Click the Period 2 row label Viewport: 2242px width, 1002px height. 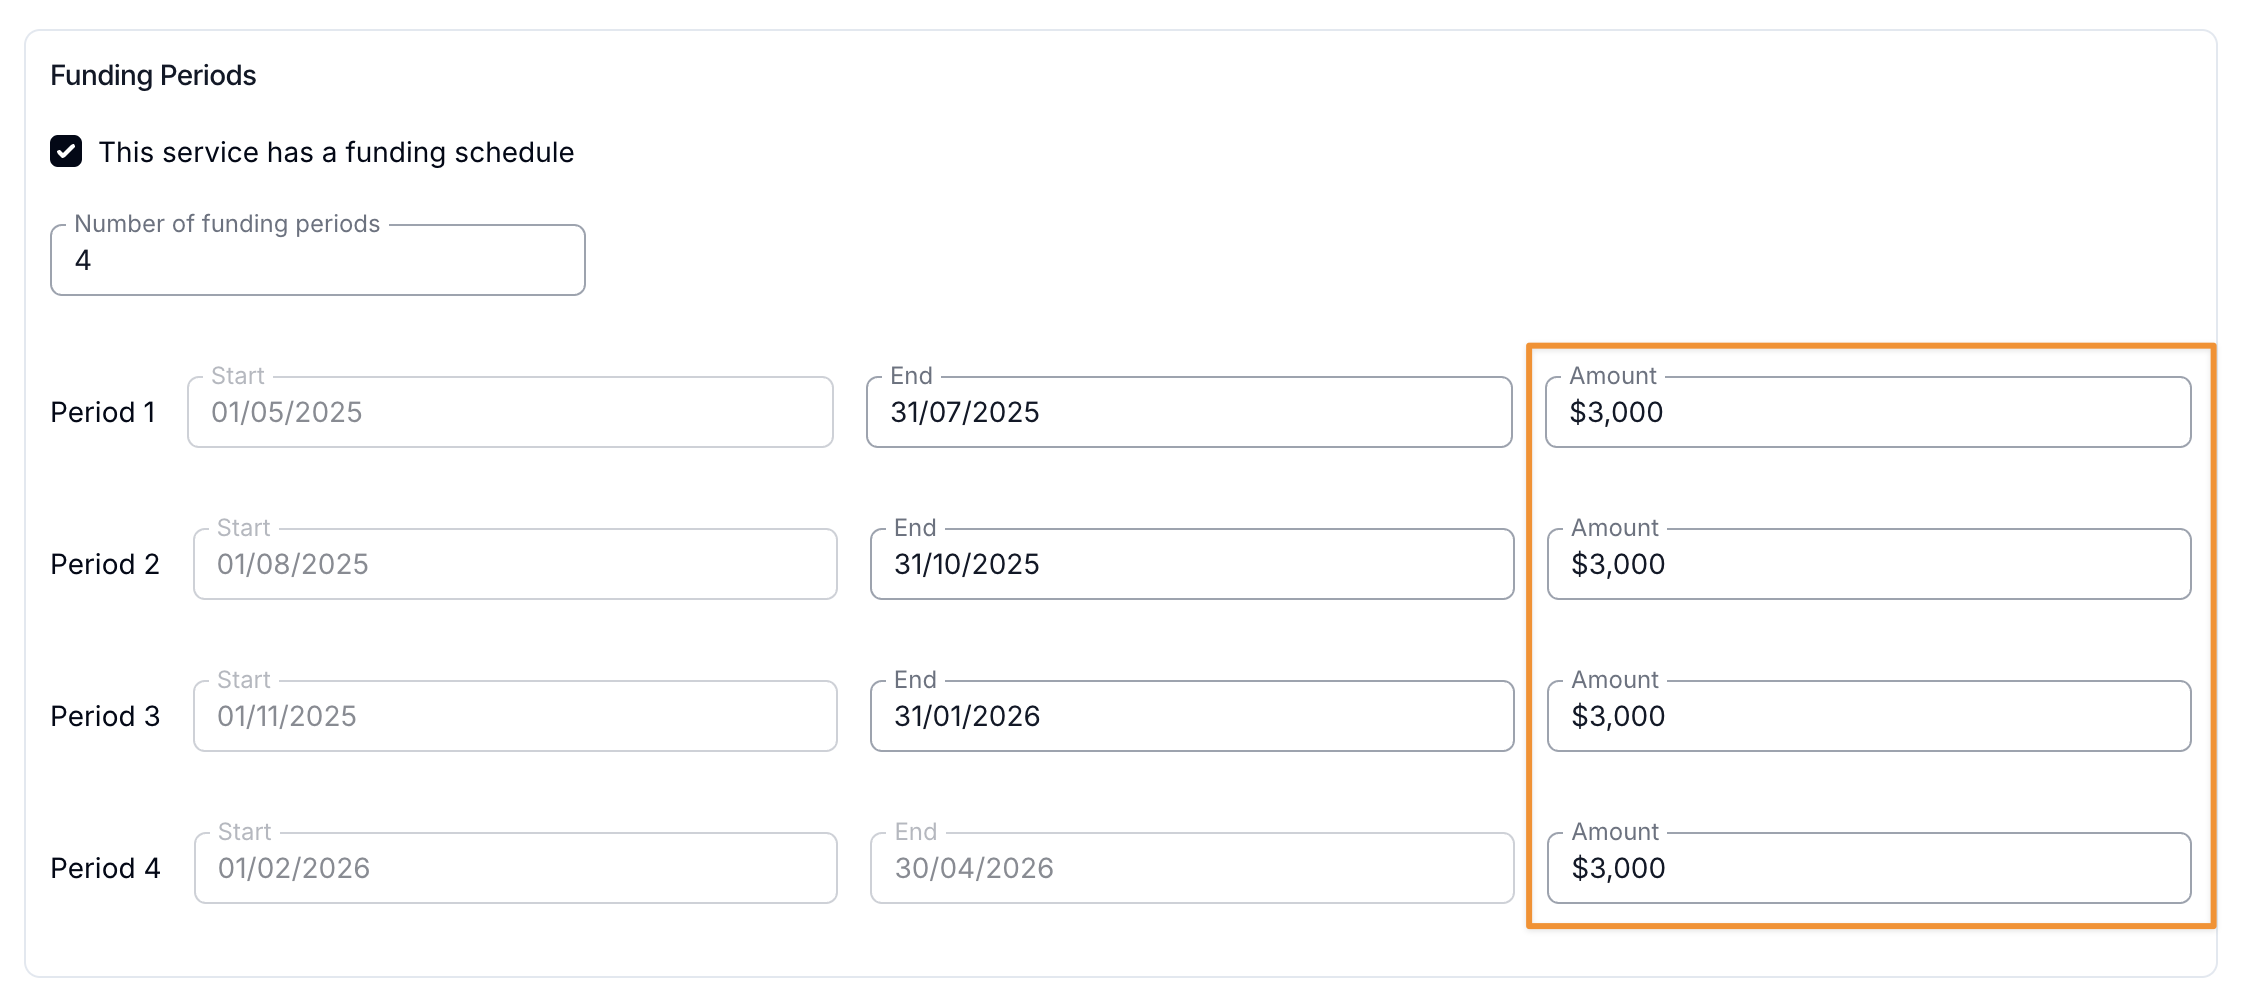(x=105, y=564)
